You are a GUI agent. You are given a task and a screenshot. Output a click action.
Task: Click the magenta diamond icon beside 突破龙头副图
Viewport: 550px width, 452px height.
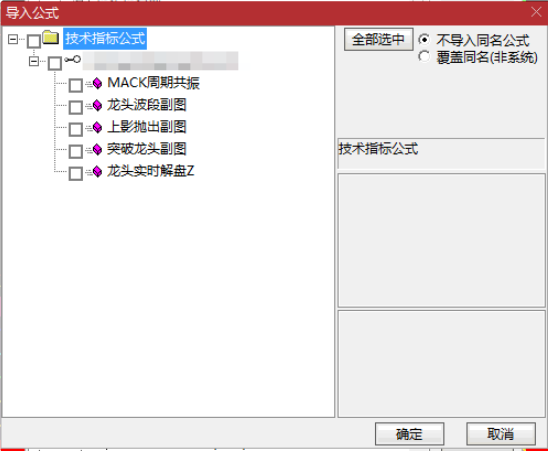click(x=97, y=149)
